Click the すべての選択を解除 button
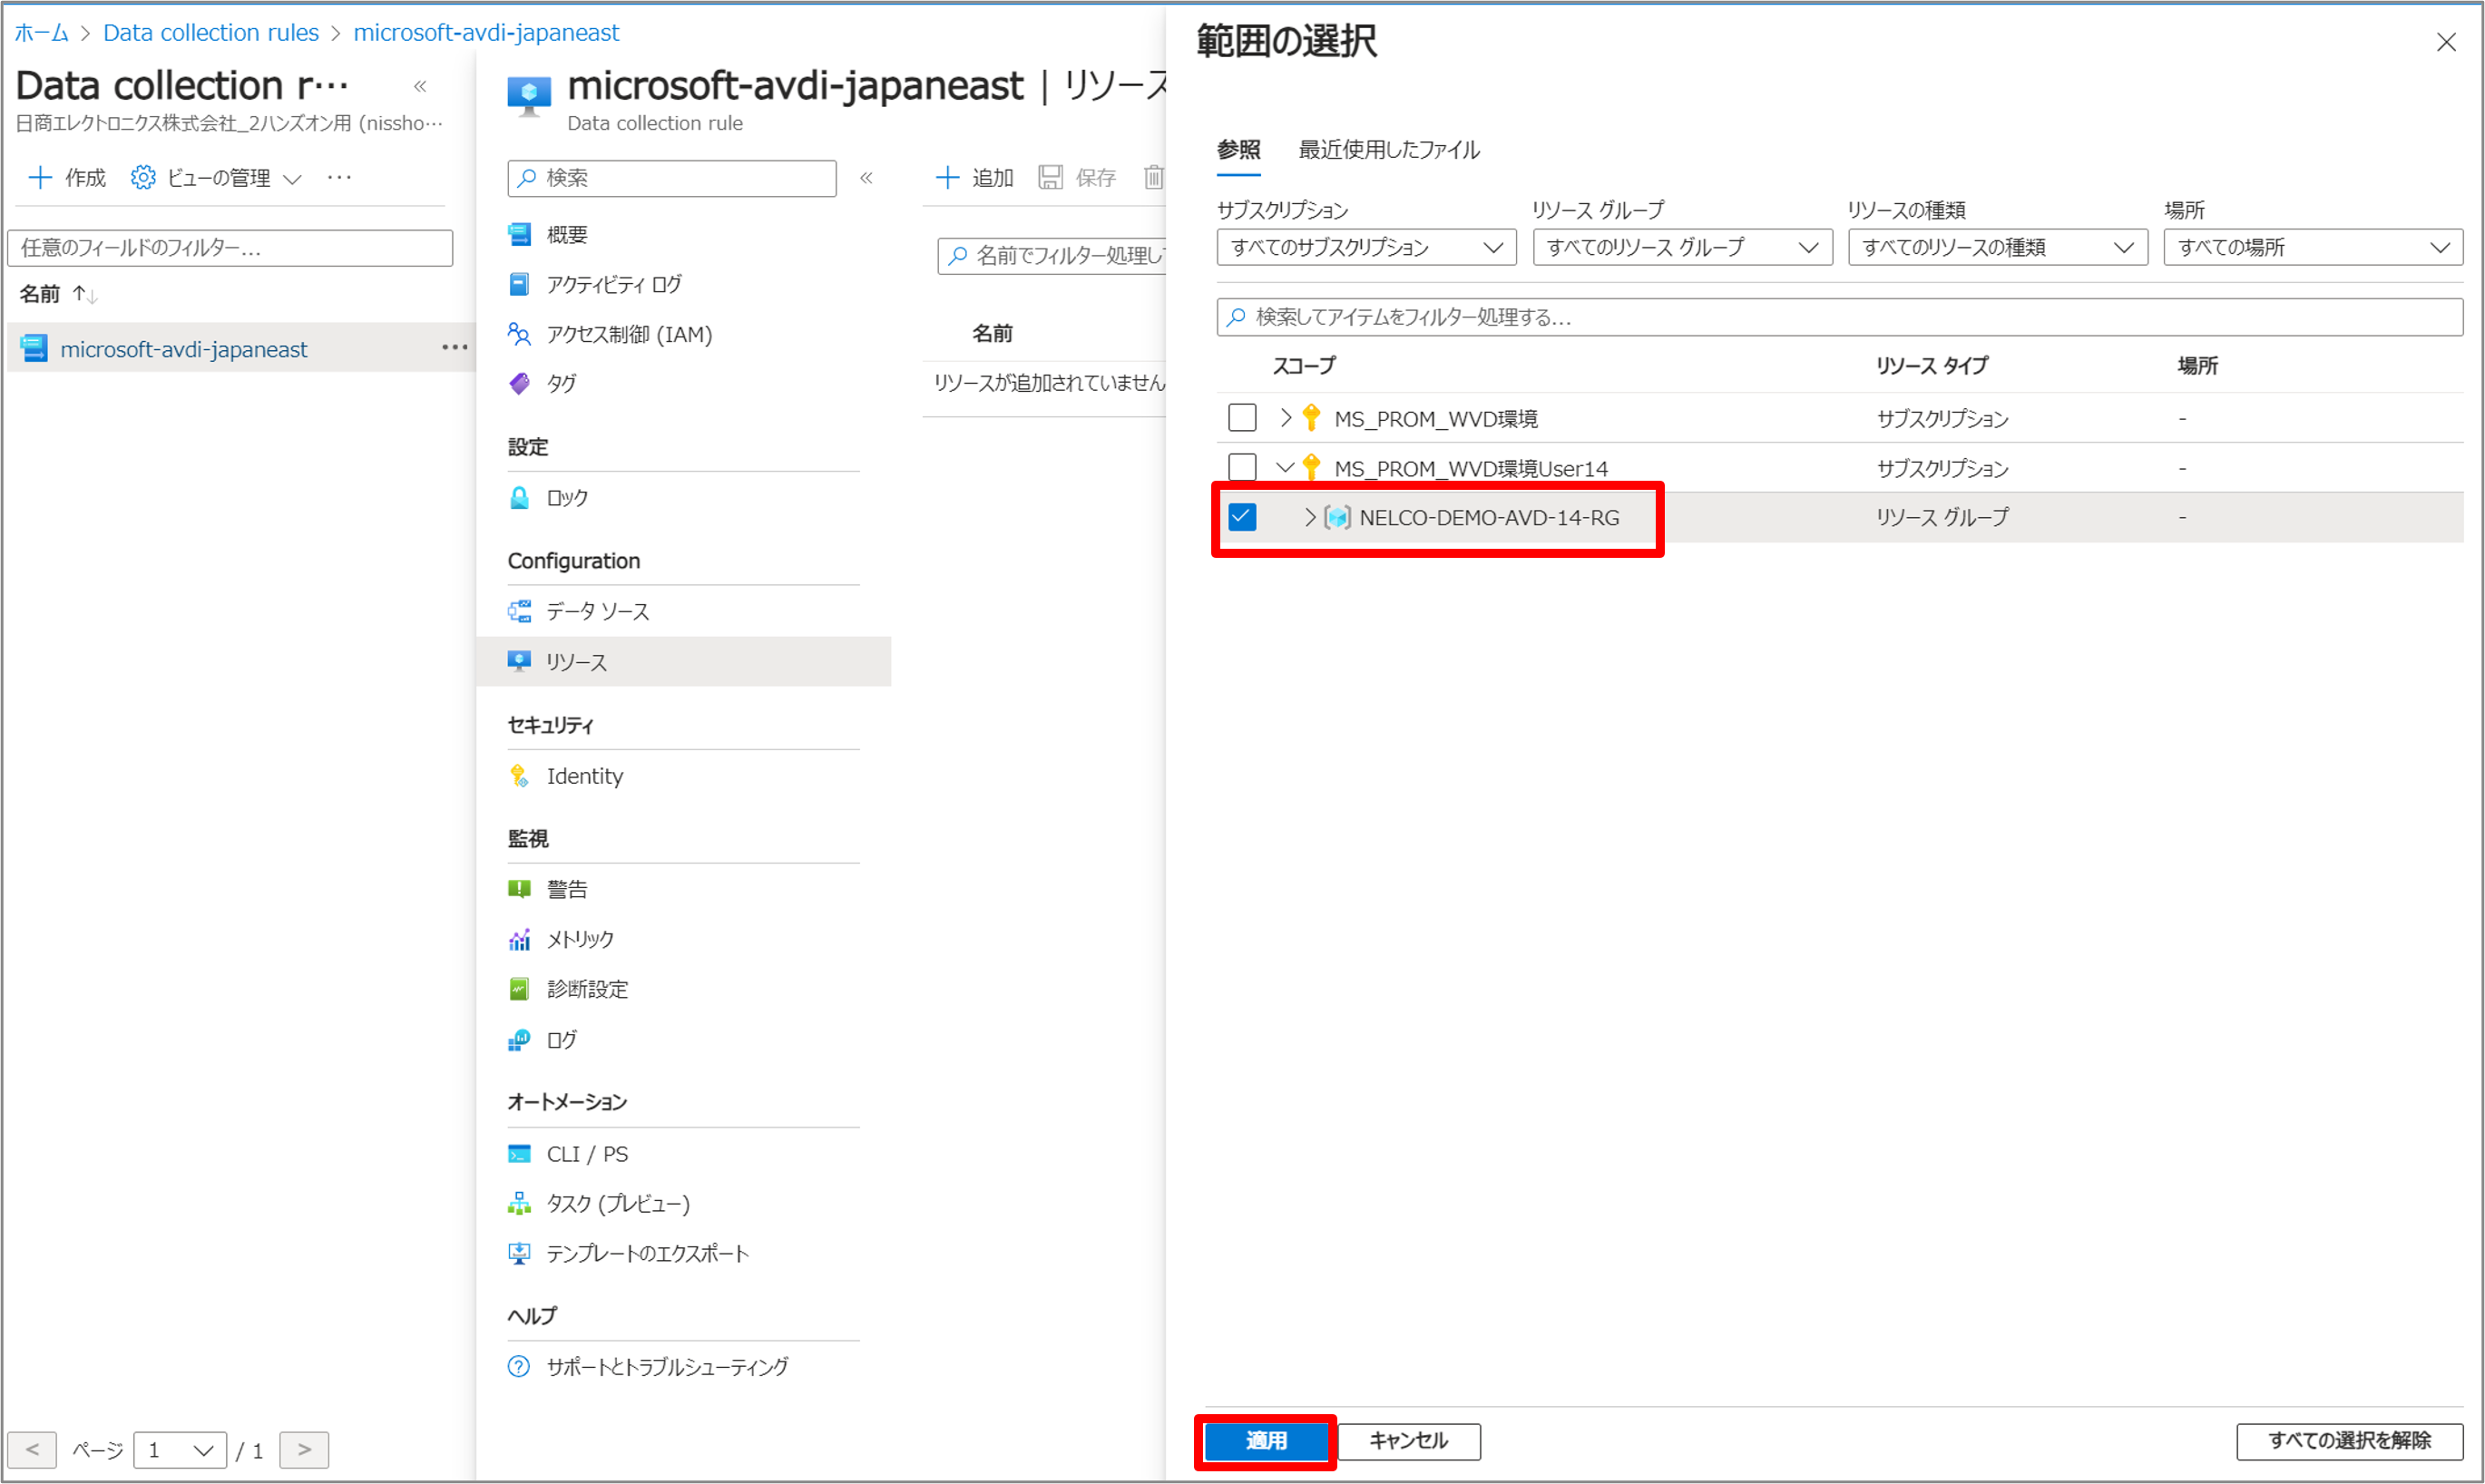This screenshot has width=2485, height=1484. [2349, 1441]
